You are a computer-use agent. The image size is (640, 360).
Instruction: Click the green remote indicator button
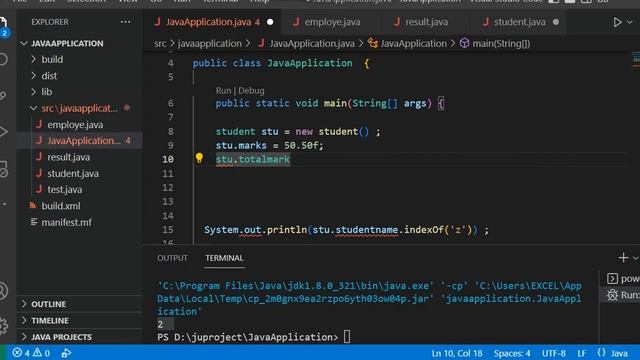pos(3,353)
